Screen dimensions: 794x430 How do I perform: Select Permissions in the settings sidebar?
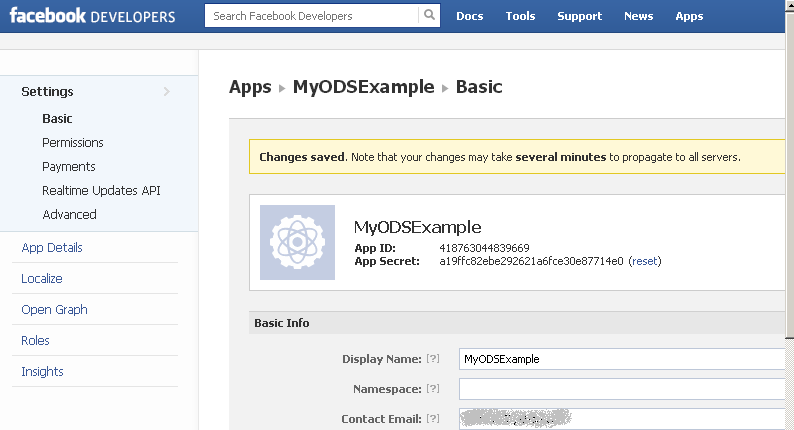point(73,143)
